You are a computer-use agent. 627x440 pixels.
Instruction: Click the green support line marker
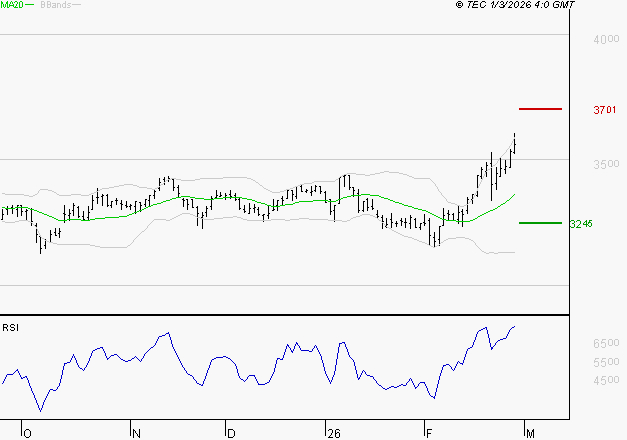(x=539, y=223)
